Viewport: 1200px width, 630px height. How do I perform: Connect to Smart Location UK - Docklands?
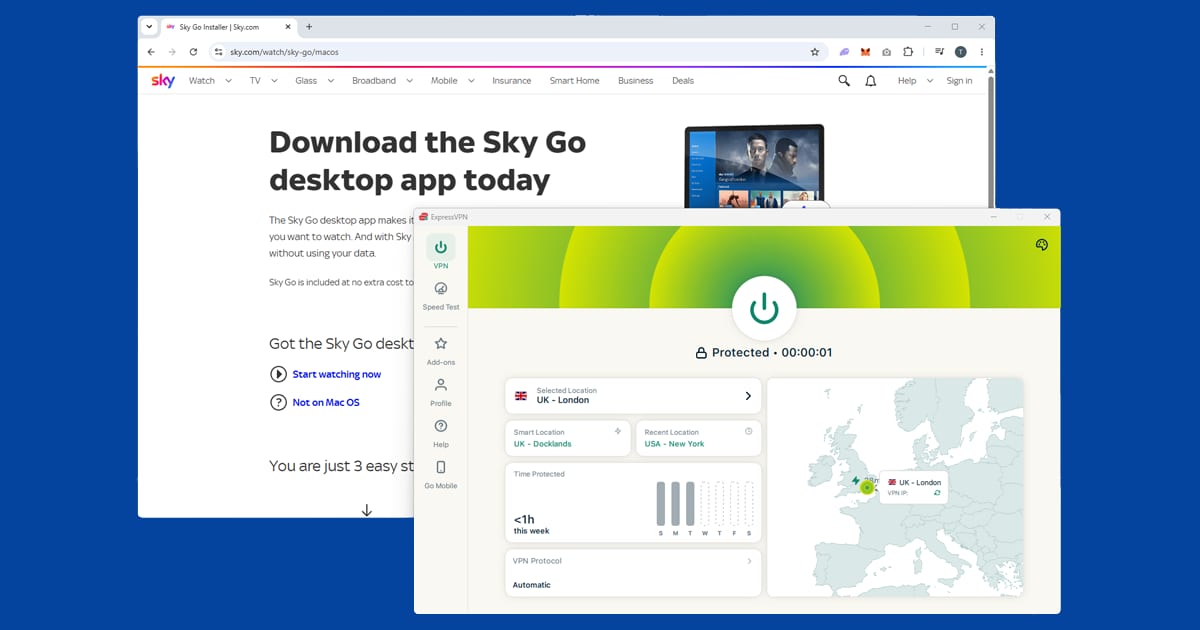[568, 438]
